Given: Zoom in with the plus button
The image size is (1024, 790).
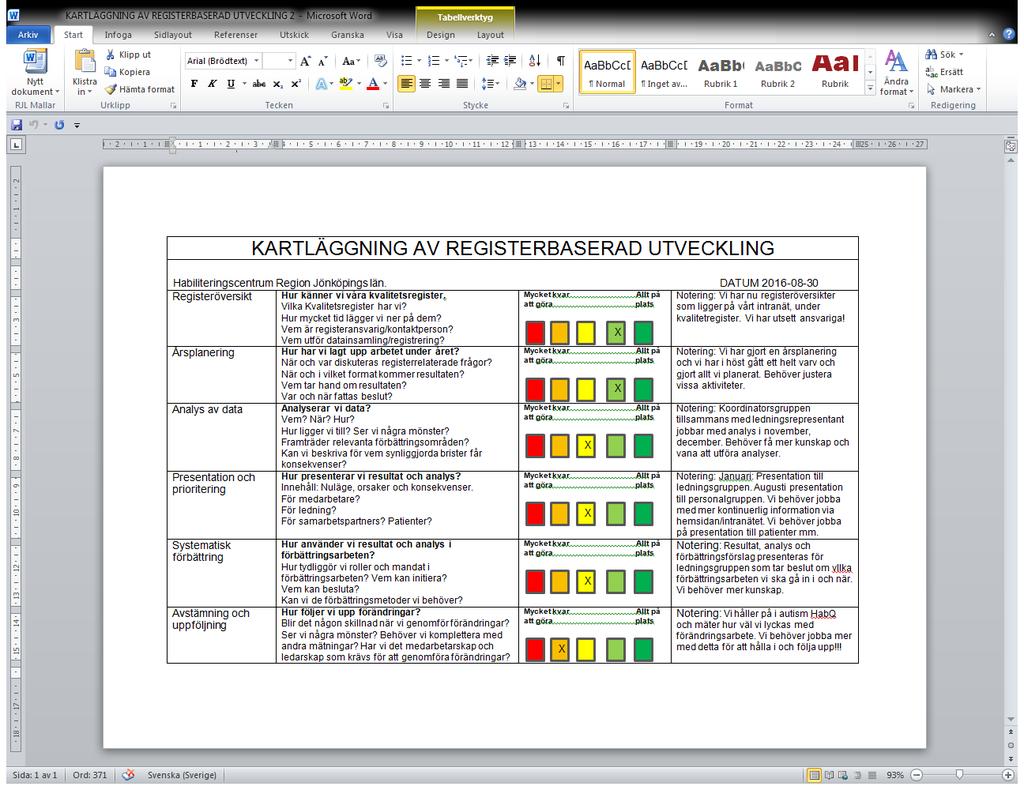Looking at the screenshot, I should [x=1009, y=775].
